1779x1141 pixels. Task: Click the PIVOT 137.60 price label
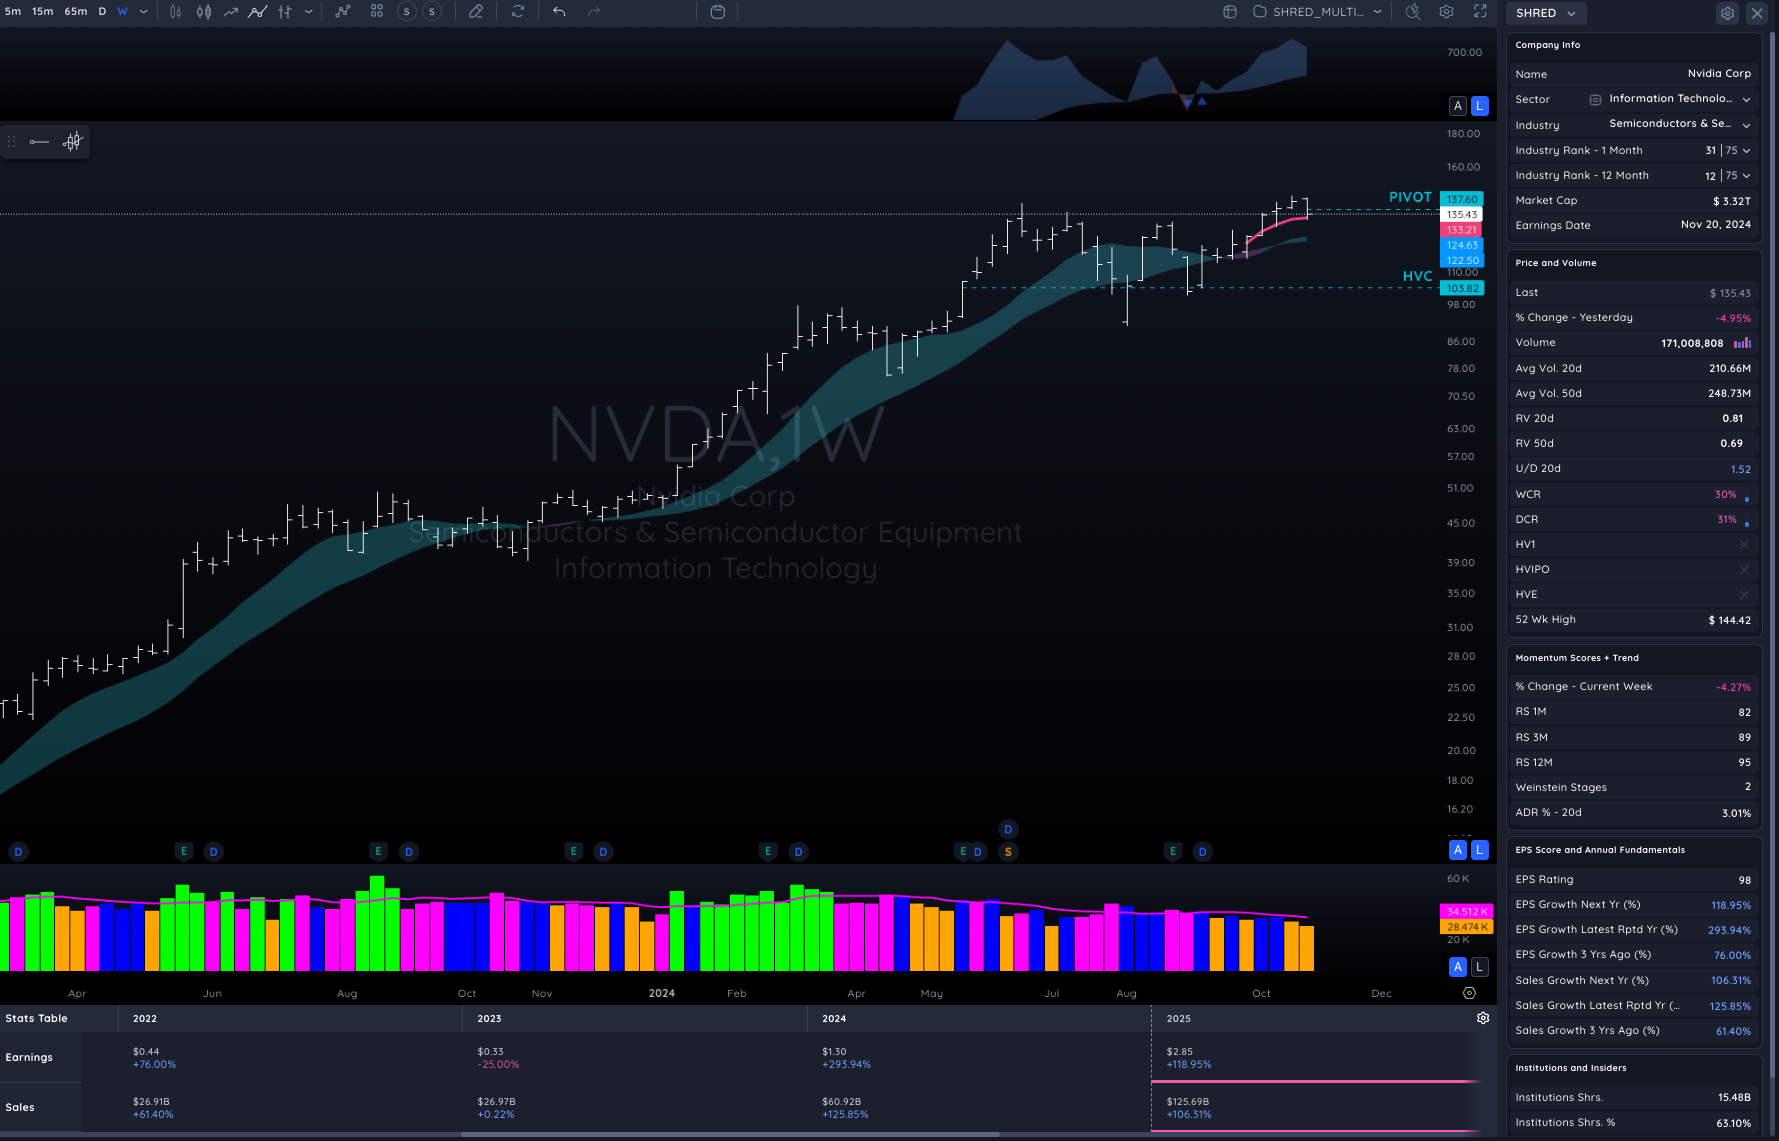tap(1462, 199)
